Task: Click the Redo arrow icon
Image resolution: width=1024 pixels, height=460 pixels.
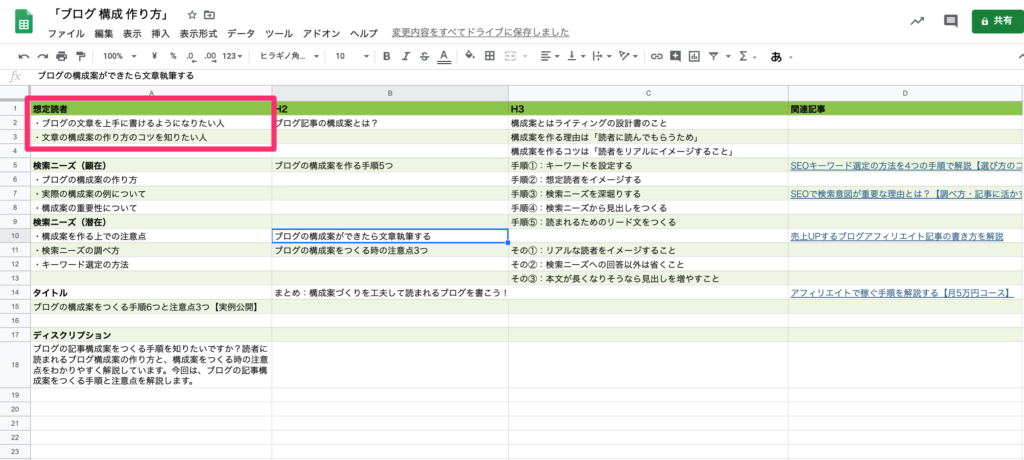Action: click(43, 56)
